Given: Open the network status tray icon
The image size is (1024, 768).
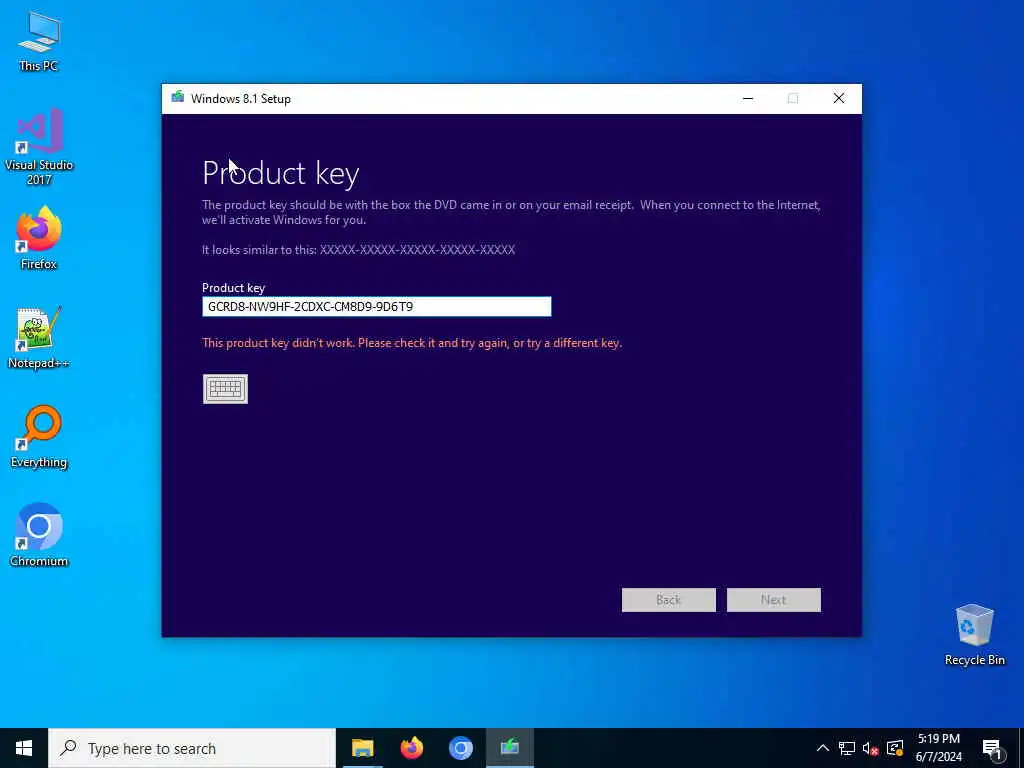Looking at the screenshot, I should coord(847,748).
